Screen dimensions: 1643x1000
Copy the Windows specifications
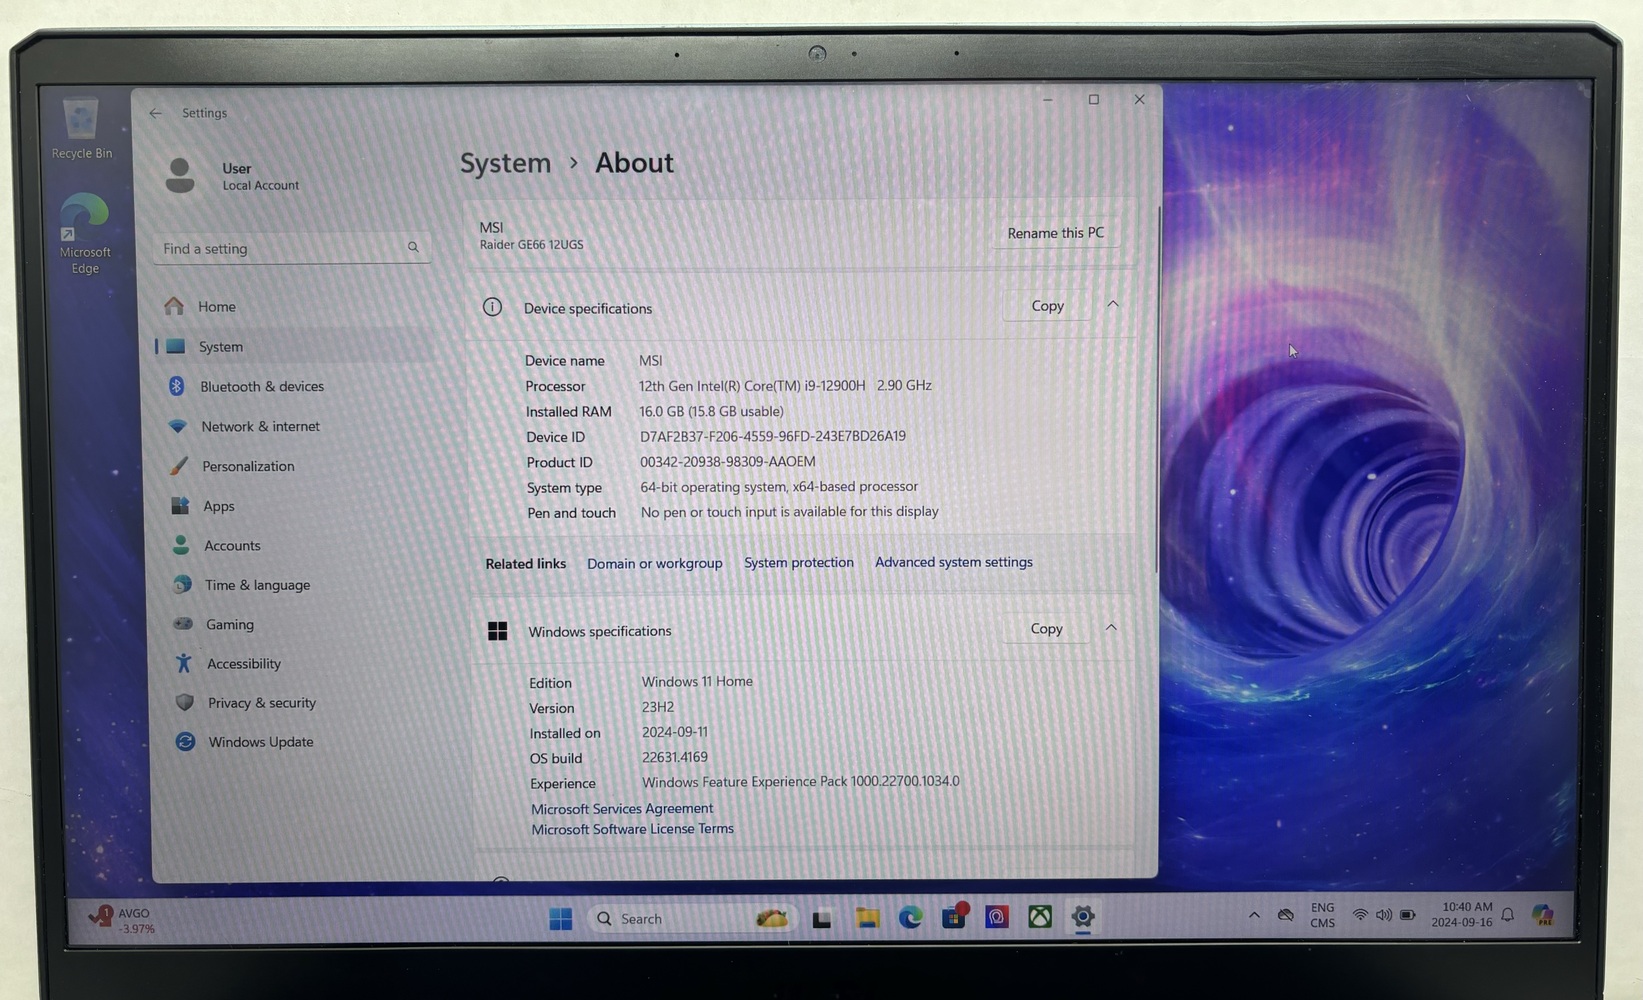(1046, 628)
